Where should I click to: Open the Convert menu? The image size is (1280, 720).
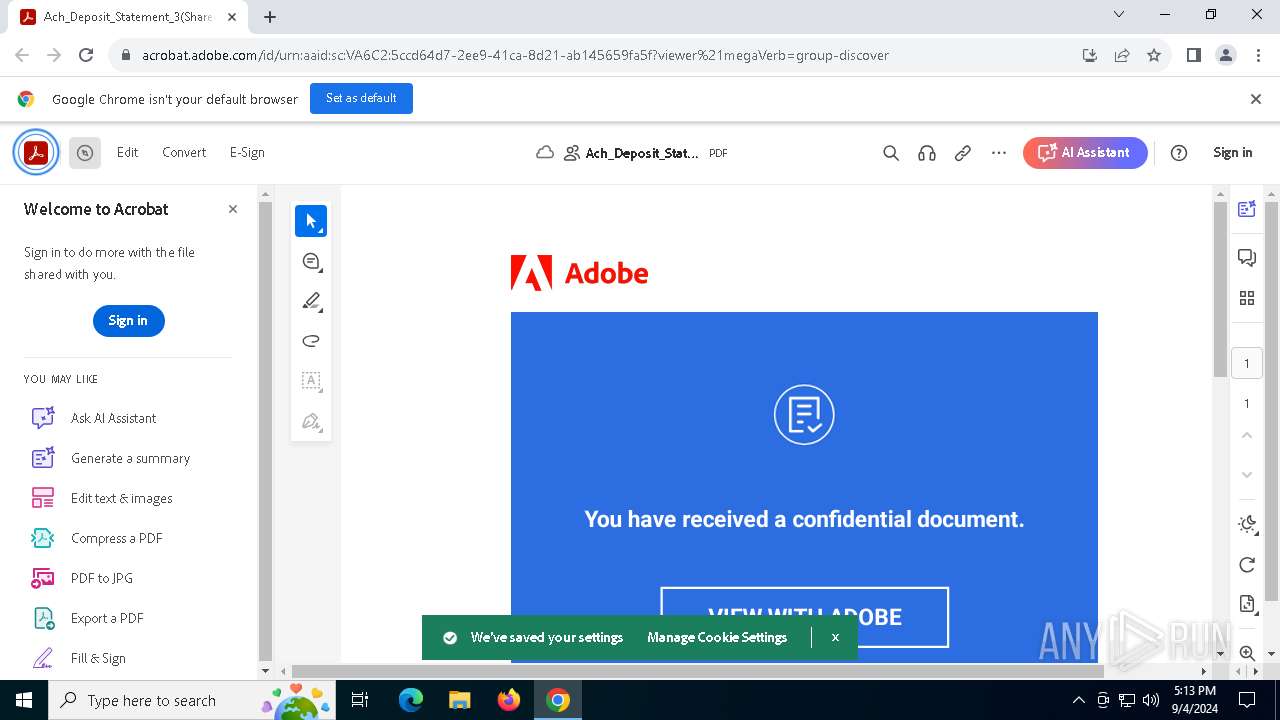click(x=184, y=153)
